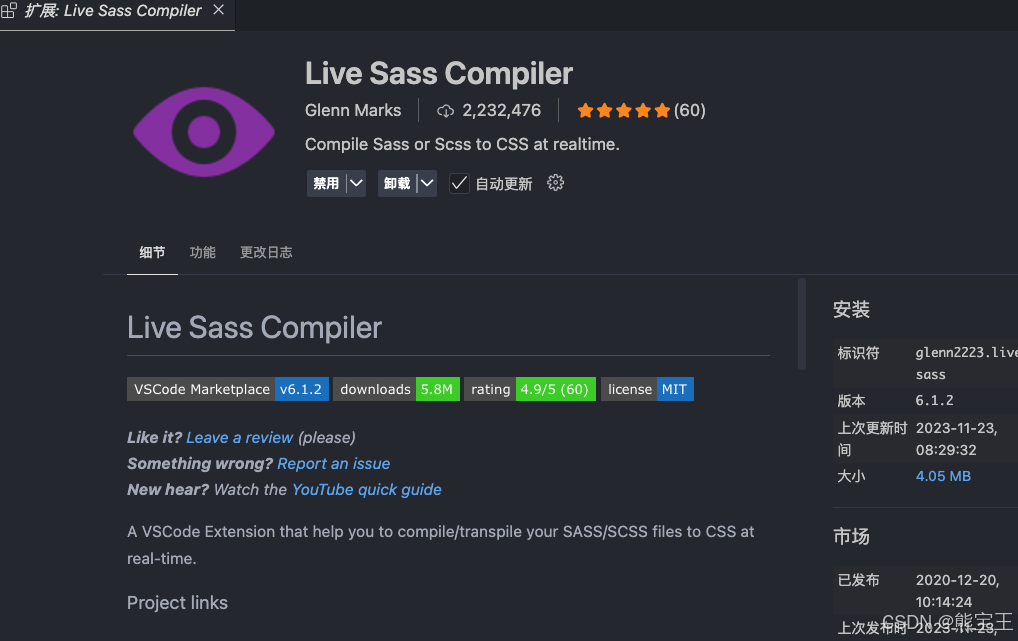This screenshot has width=1018, height=641.
Task: Click the 上次更新时间 value 2023-11-23
Action: pos(956,439)
